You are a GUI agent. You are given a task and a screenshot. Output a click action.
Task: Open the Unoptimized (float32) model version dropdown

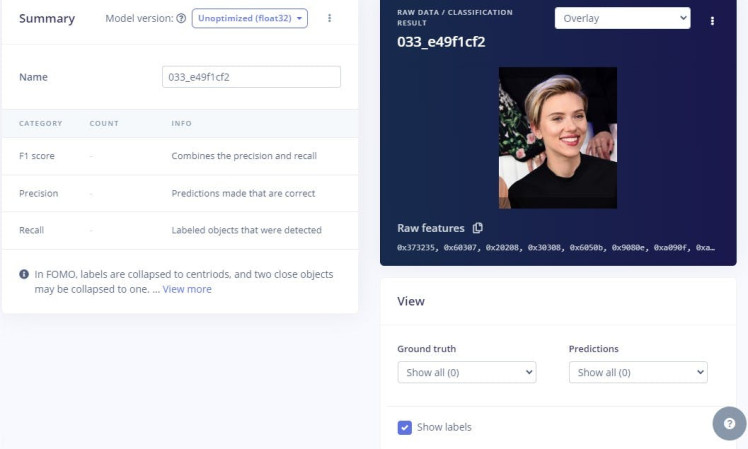pos(249,19)
